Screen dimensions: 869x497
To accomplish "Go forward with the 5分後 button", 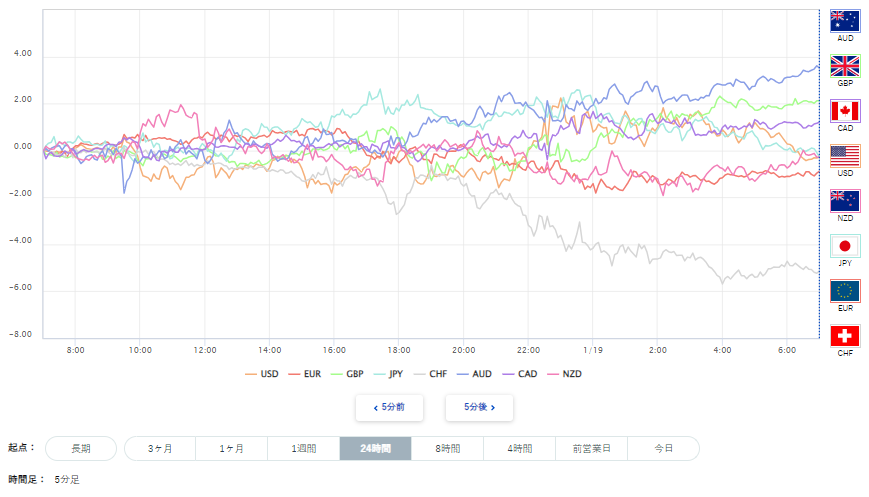I will pyautogui.click(x=479, y=407).
